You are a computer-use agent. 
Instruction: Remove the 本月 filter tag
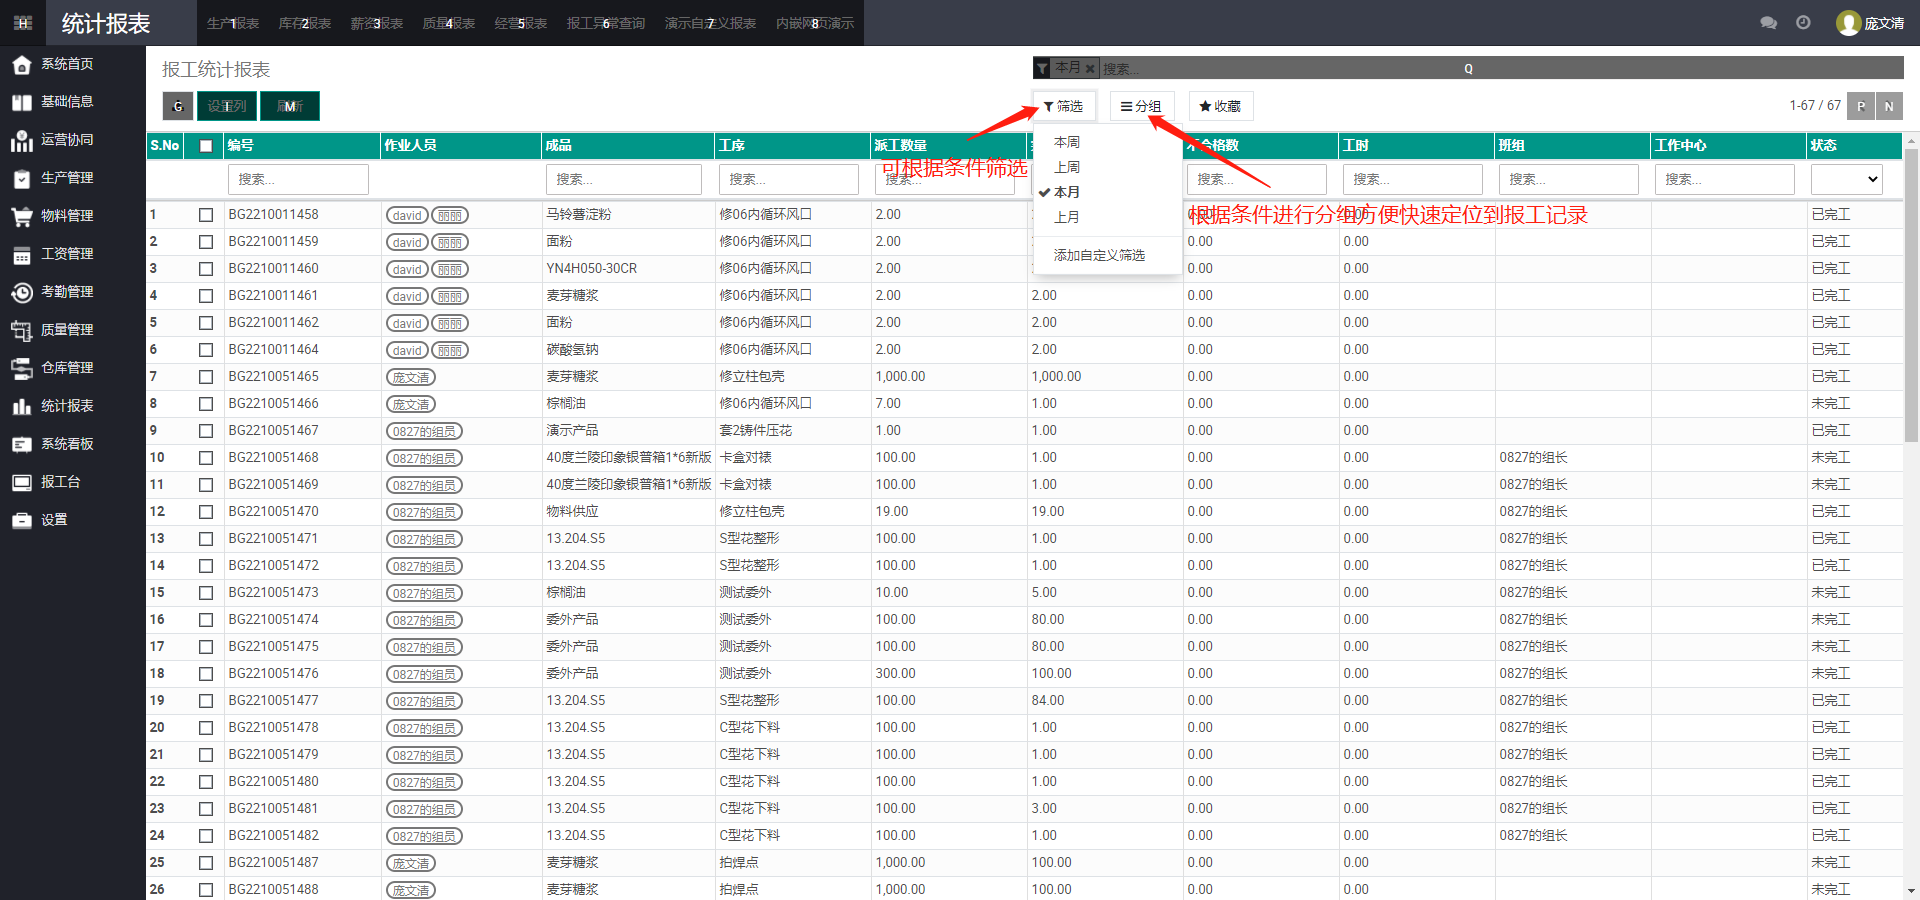click(1090, 69)
